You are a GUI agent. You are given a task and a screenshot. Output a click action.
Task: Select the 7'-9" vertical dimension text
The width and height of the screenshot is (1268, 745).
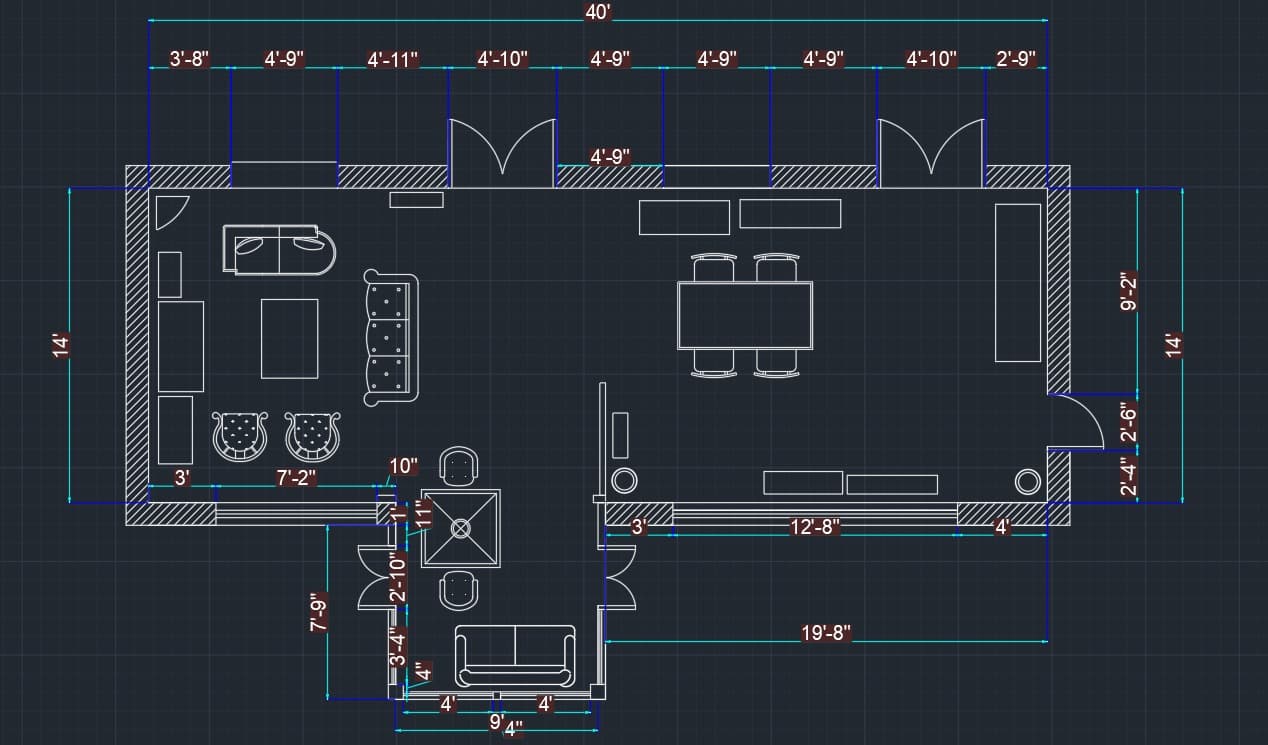(319, 612)
